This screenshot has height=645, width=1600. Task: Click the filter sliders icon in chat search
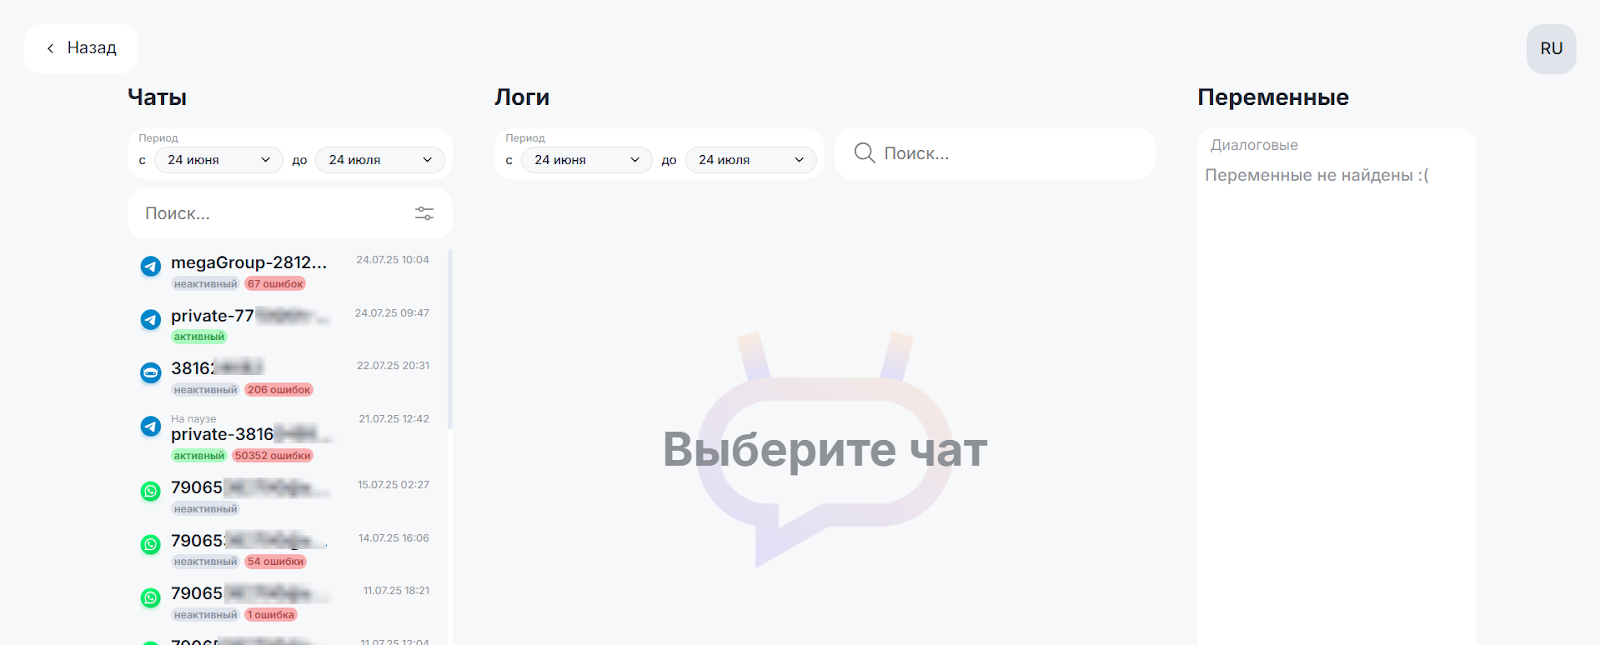click(x=424, y=213)
